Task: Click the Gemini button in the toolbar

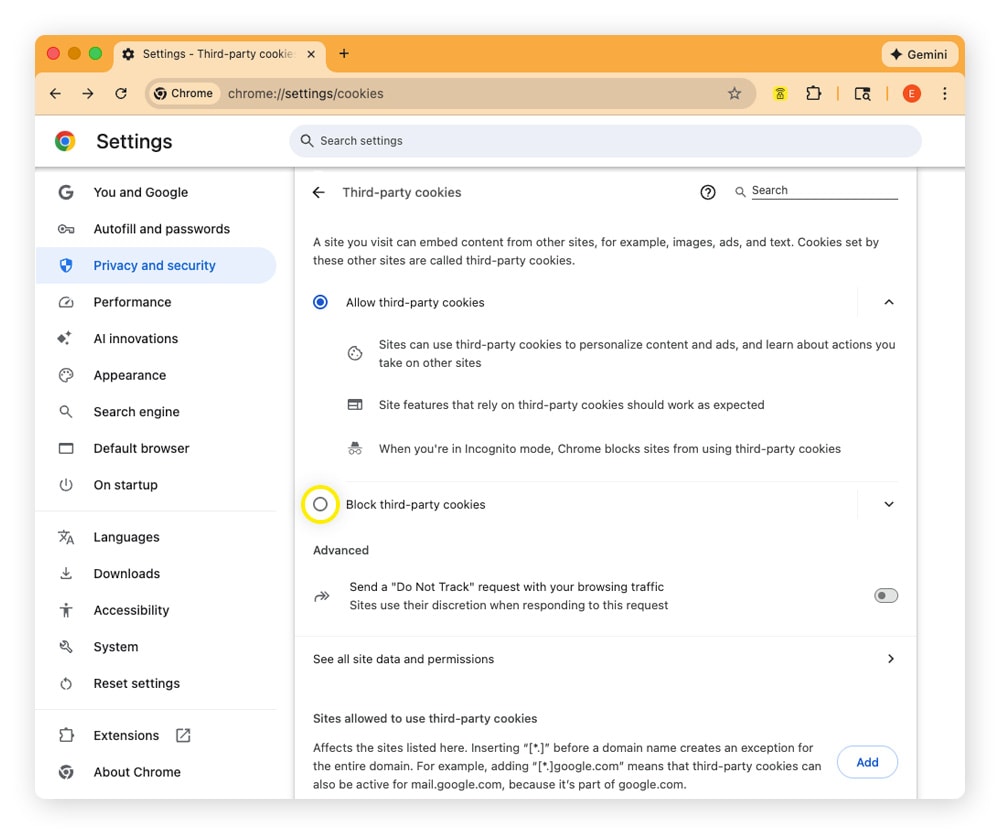Action: 919,54
